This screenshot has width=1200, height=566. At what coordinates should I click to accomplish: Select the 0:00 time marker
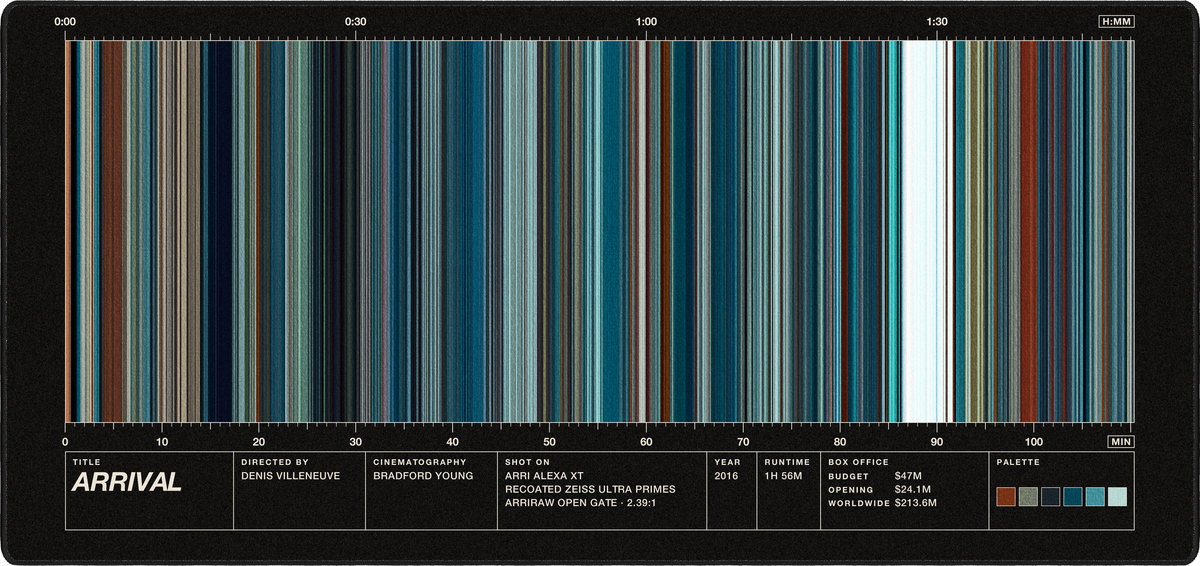65,21
